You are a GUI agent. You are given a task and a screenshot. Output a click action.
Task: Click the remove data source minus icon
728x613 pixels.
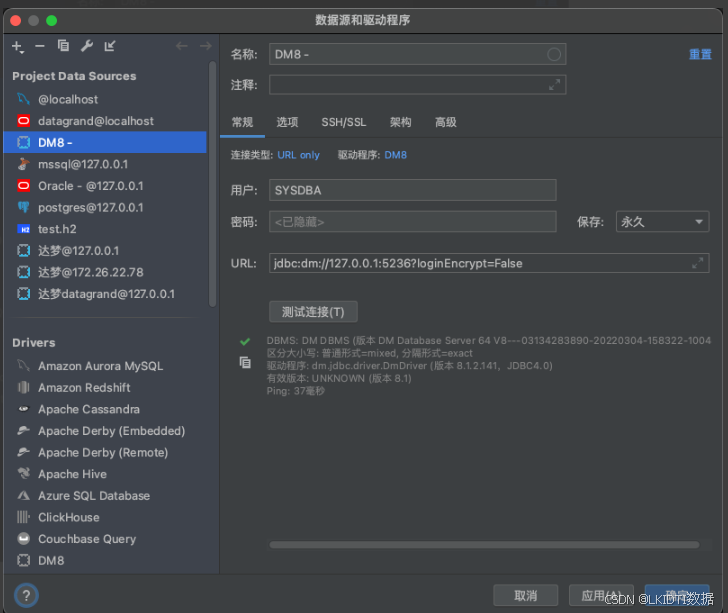click(x=40, y=46)
